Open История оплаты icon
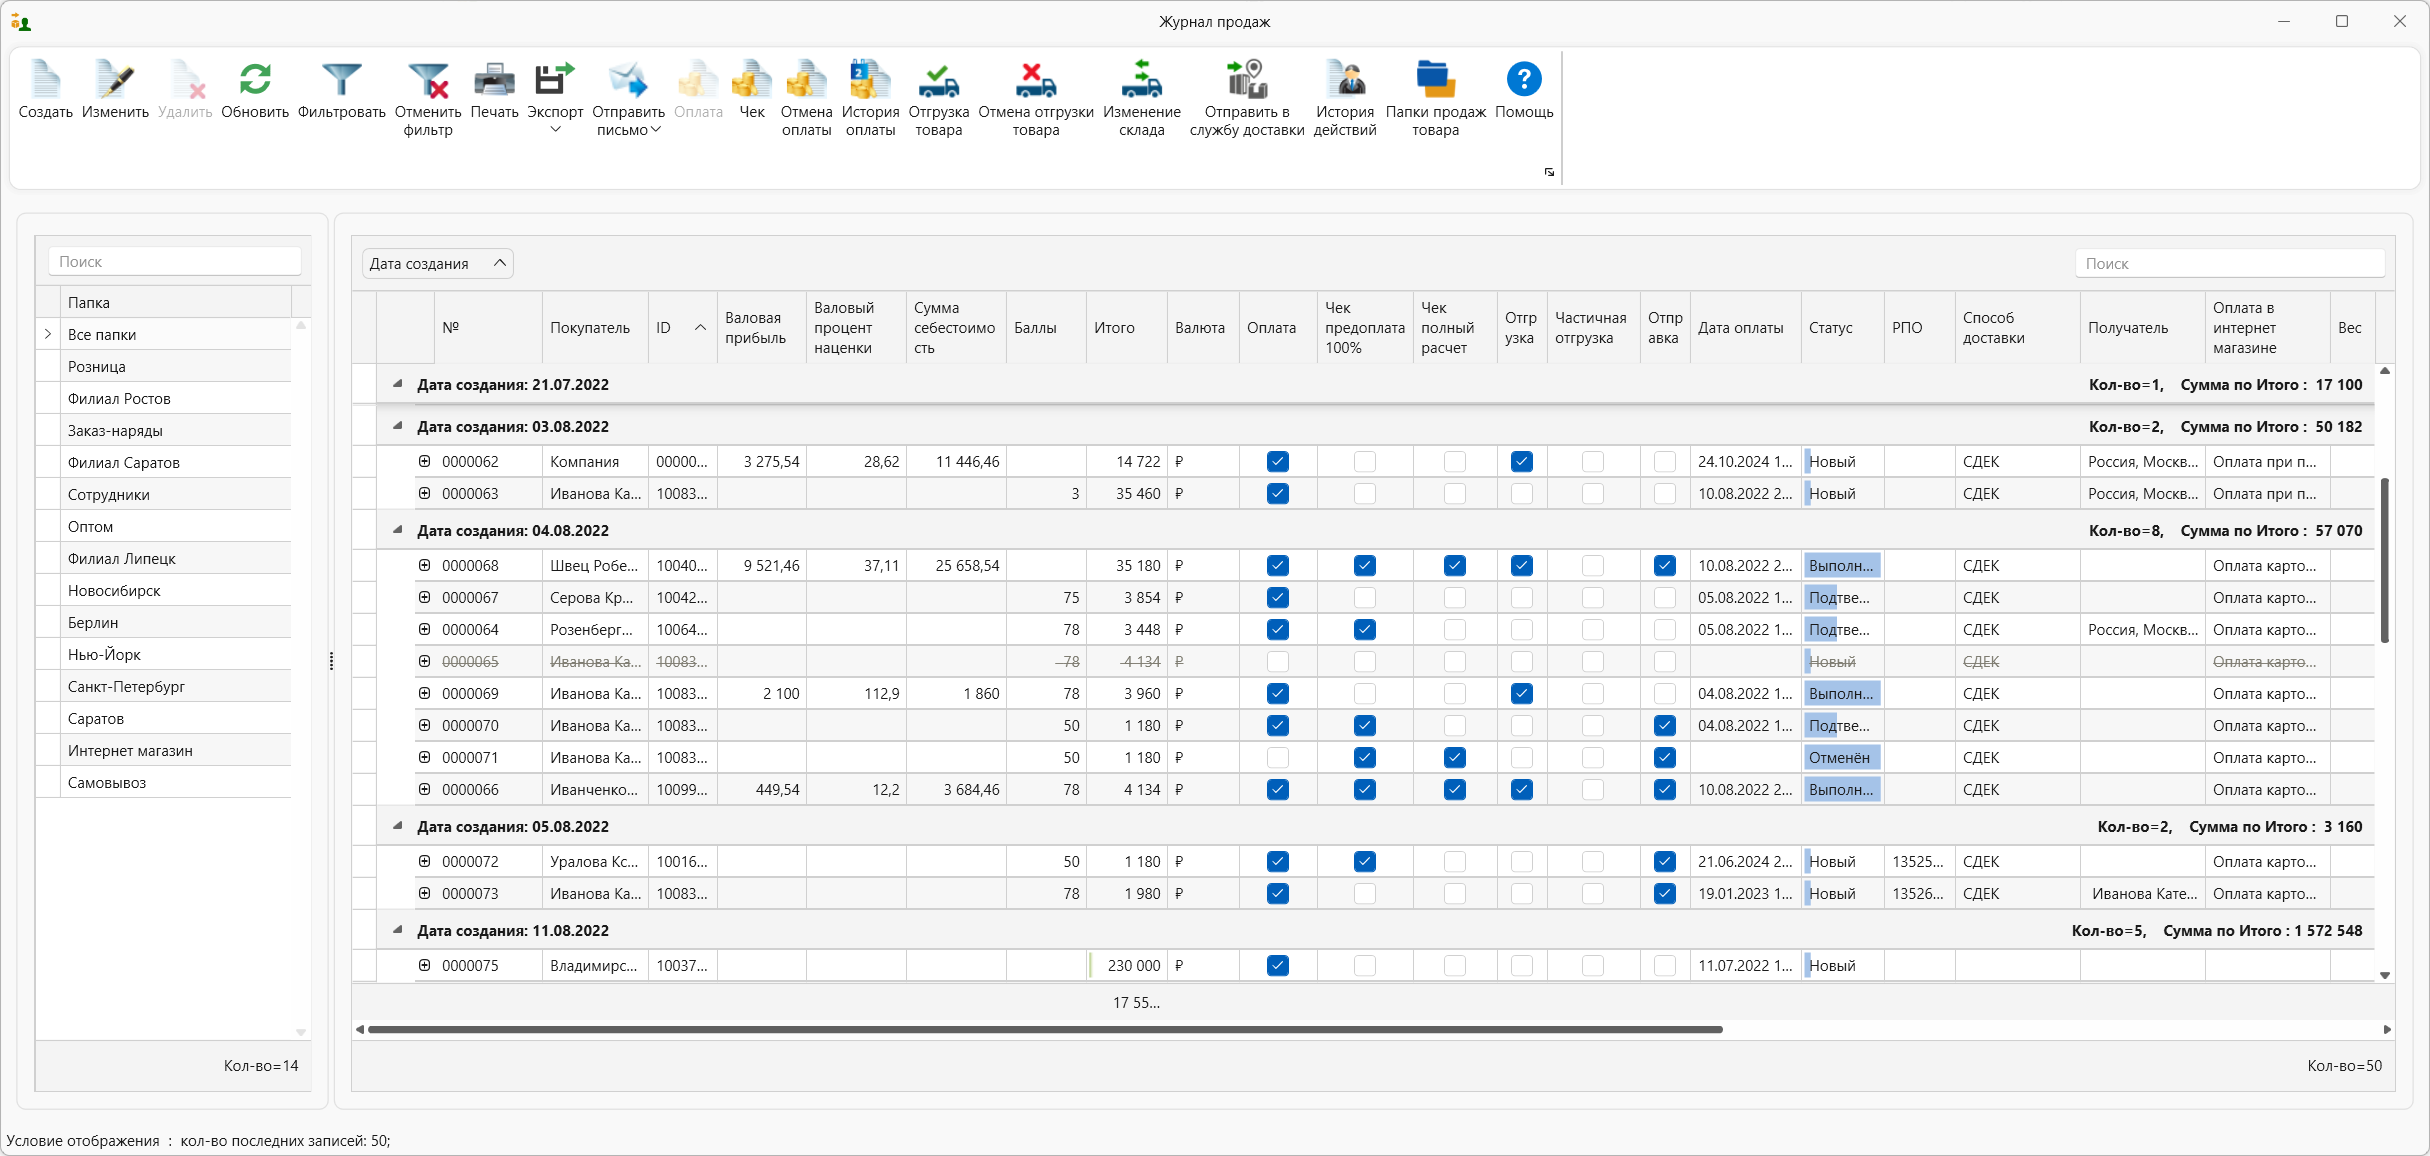Image resolution: width=2430 pixels, height=1156 pixels. (870, 80)
